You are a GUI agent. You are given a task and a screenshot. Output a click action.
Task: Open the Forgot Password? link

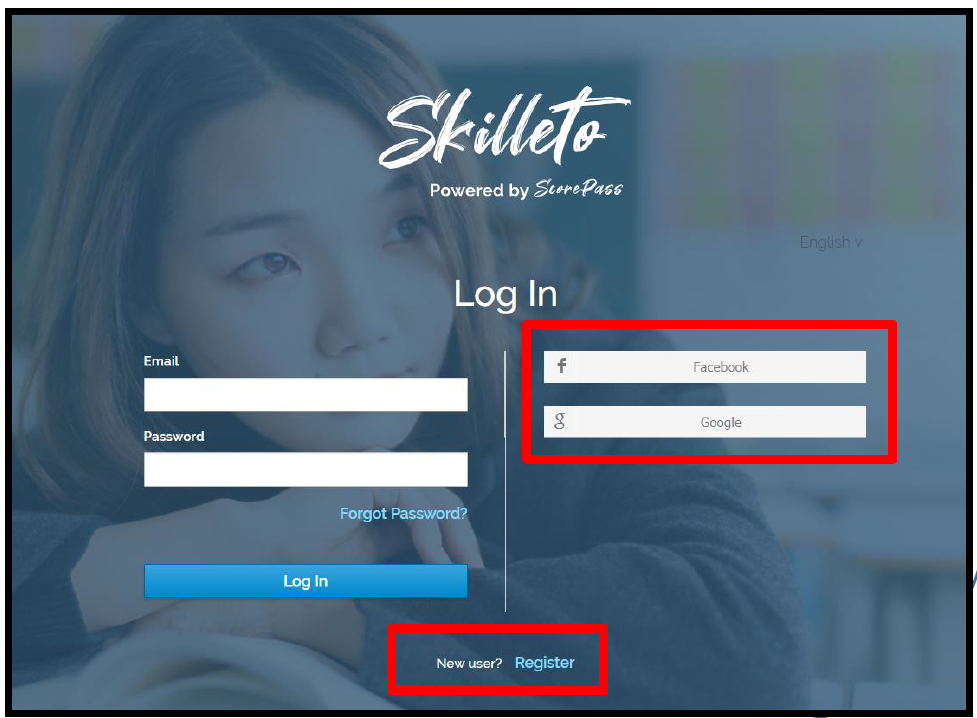403,514
